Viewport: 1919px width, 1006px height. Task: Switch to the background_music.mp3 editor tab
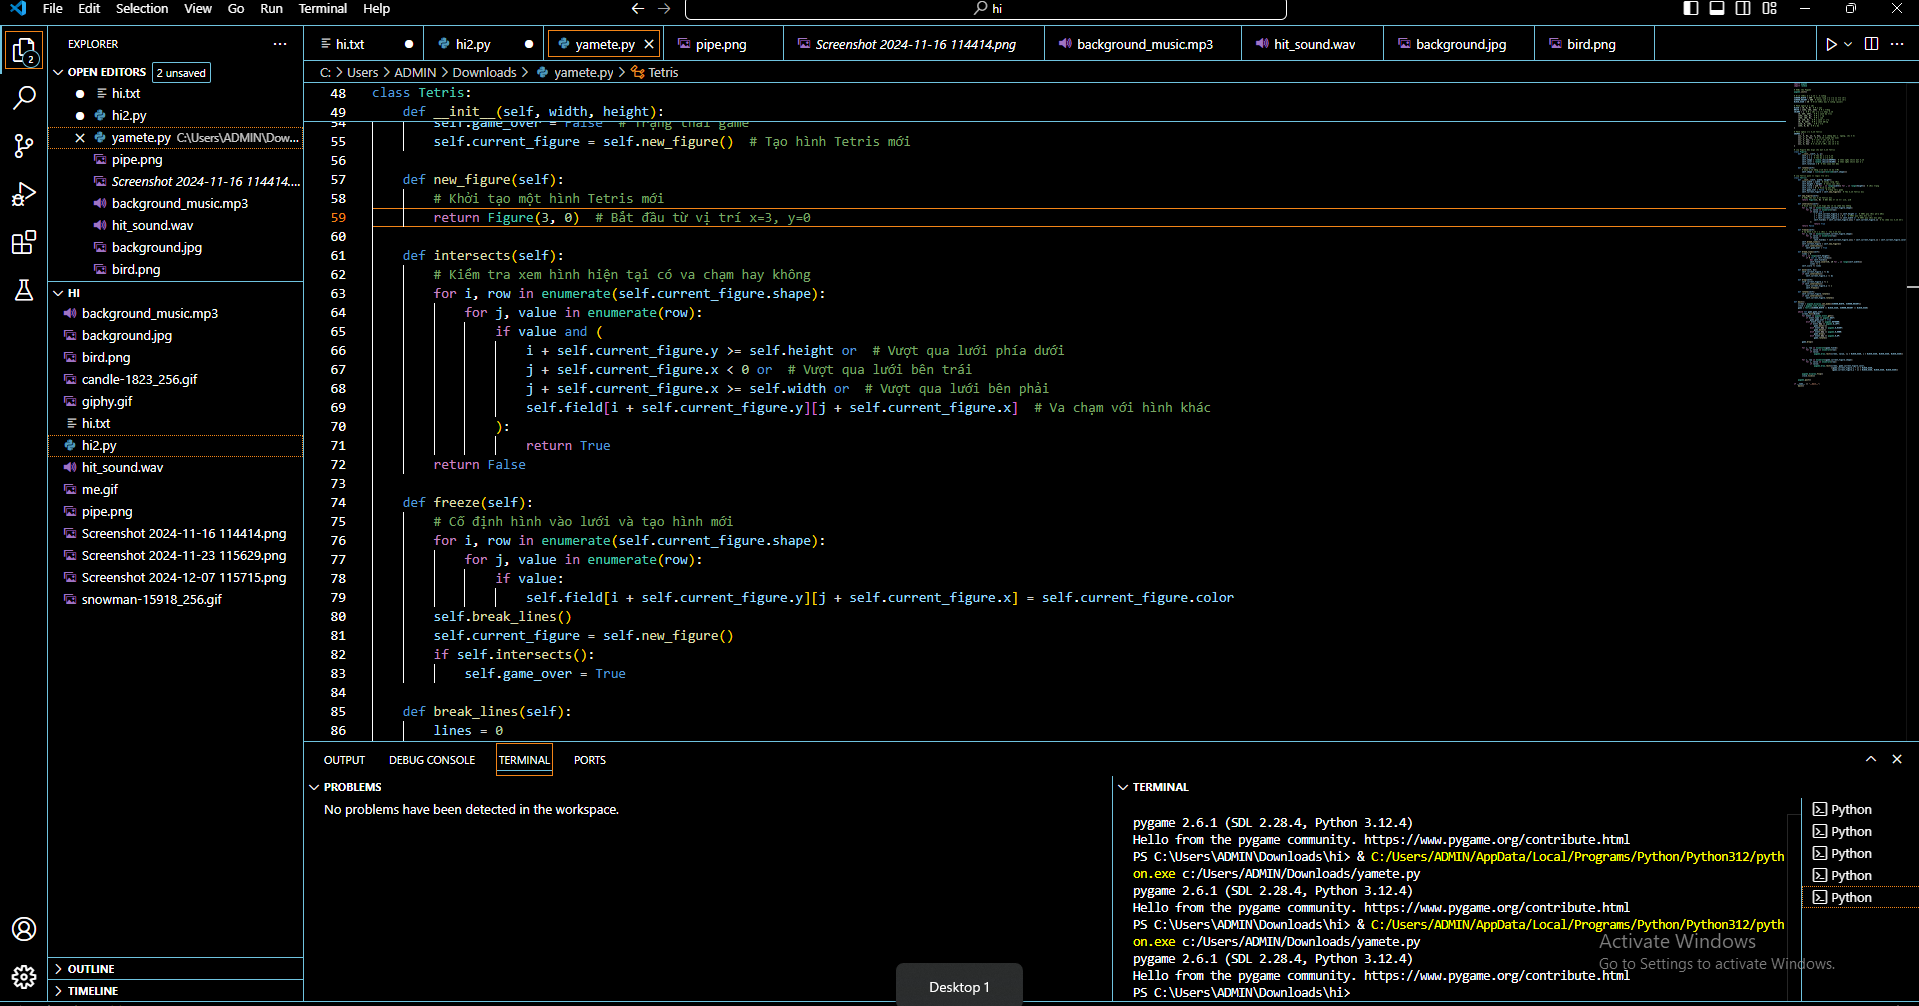[x=1143, y=44]
